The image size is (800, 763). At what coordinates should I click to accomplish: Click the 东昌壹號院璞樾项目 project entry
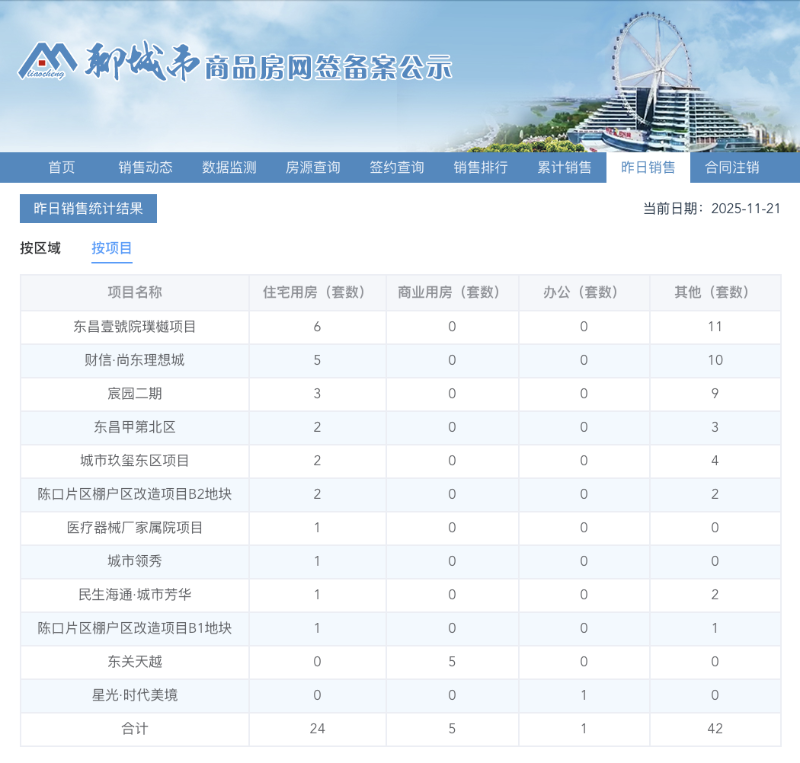click(x=135, y=327)
